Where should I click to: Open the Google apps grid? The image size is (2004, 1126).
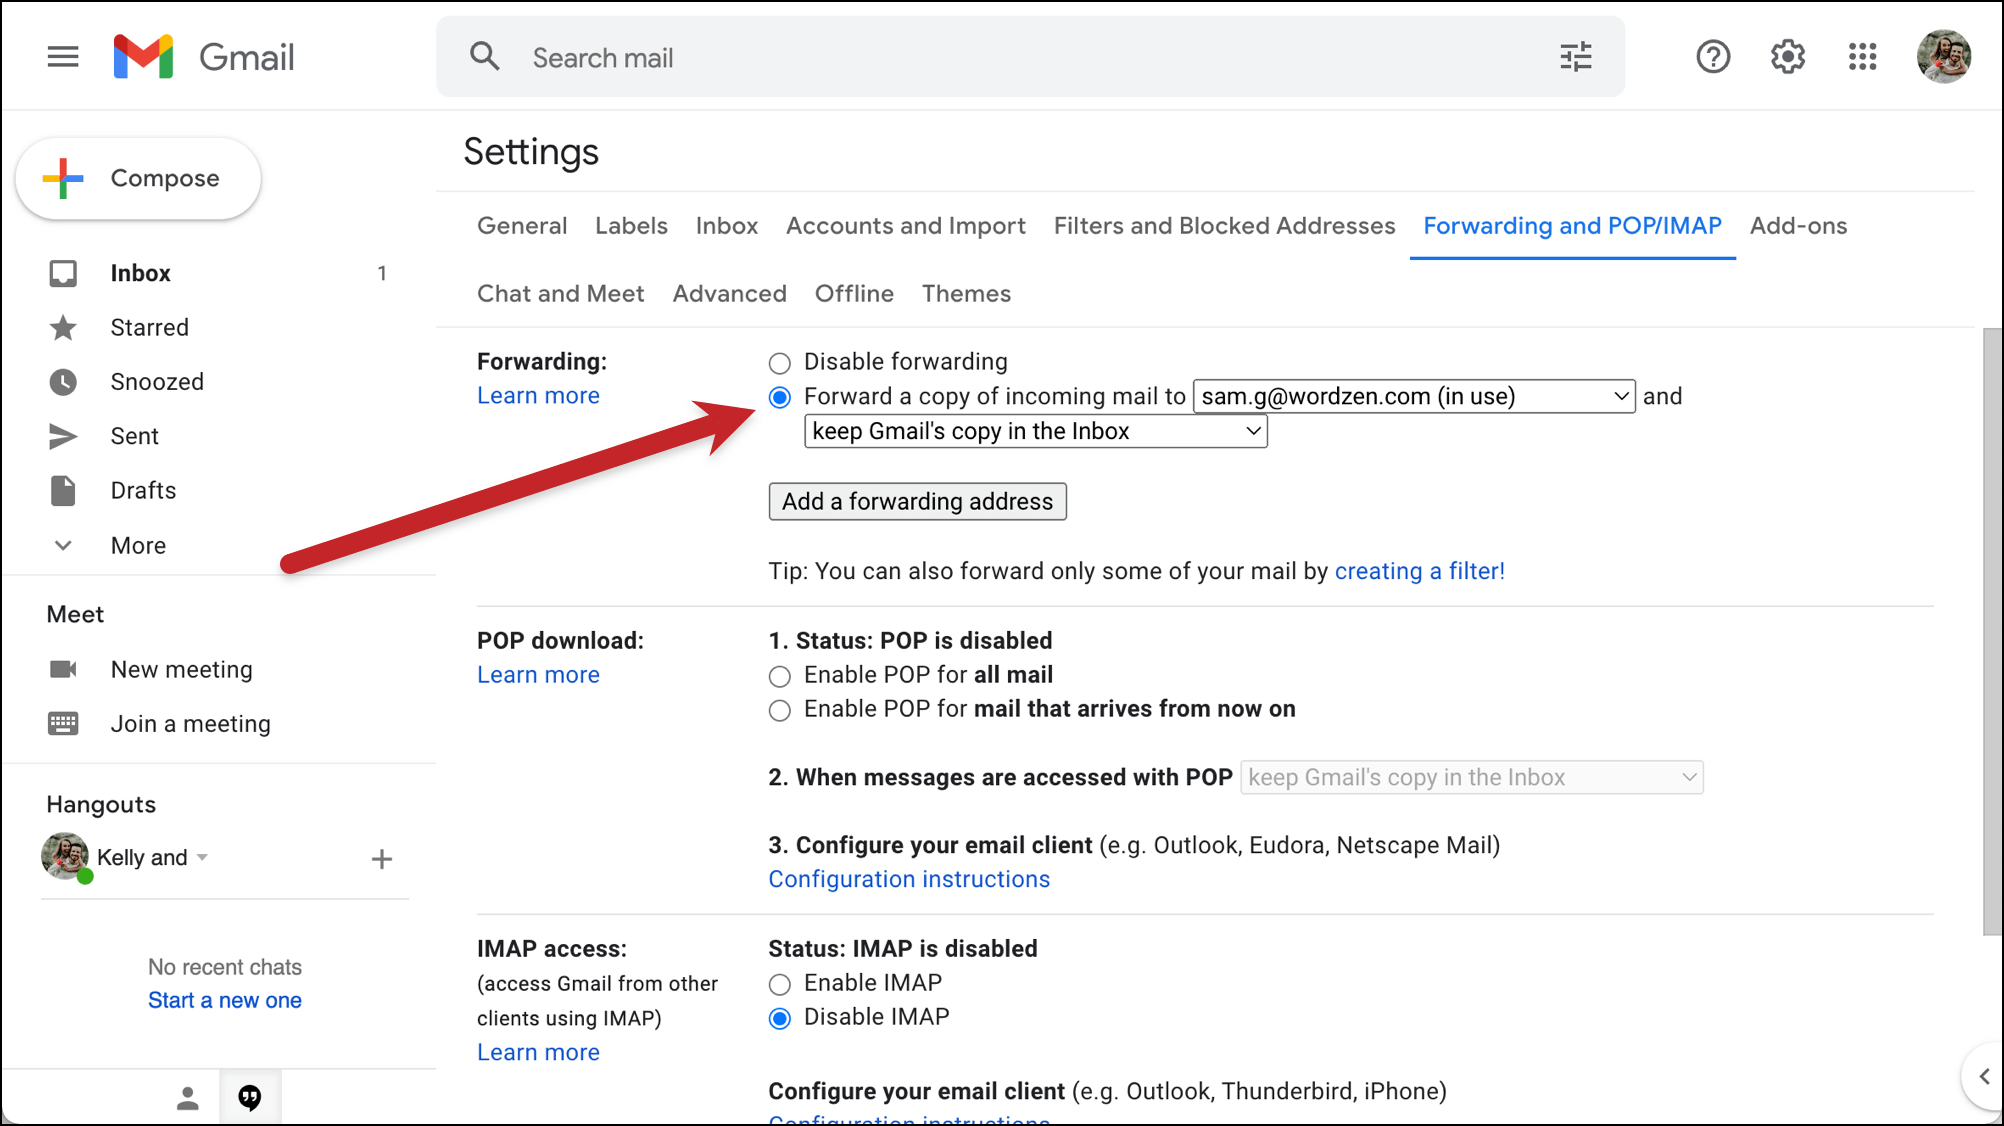(1863, 57)
